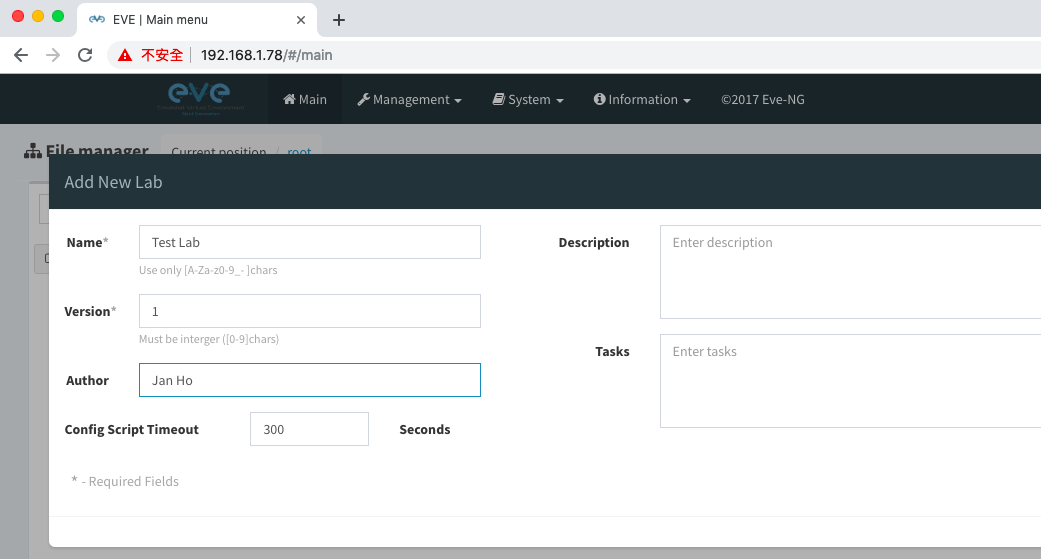1041x559 pixels.
Task: Open the Main home menu item
Action: click(305, 99)
